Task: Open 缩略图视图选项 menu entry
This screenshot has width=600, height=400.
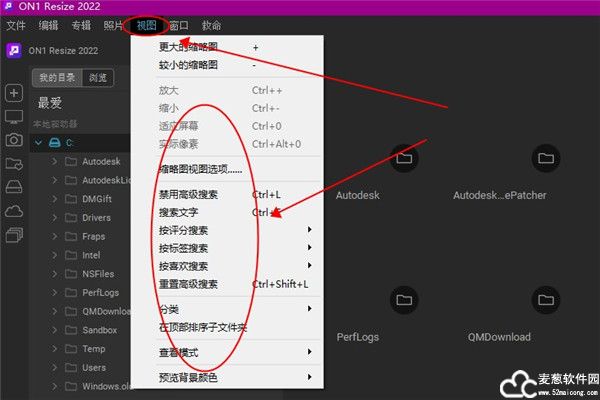Action: click(x=227, y=169)
